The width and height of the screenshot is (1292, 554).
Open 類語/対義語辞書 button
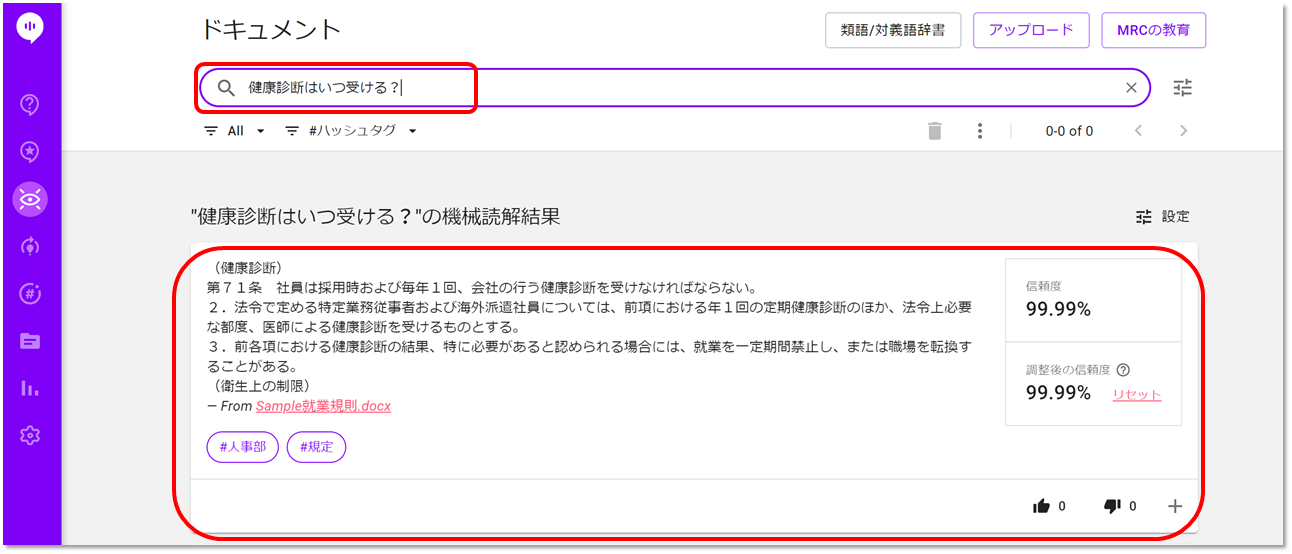point(893,30)
